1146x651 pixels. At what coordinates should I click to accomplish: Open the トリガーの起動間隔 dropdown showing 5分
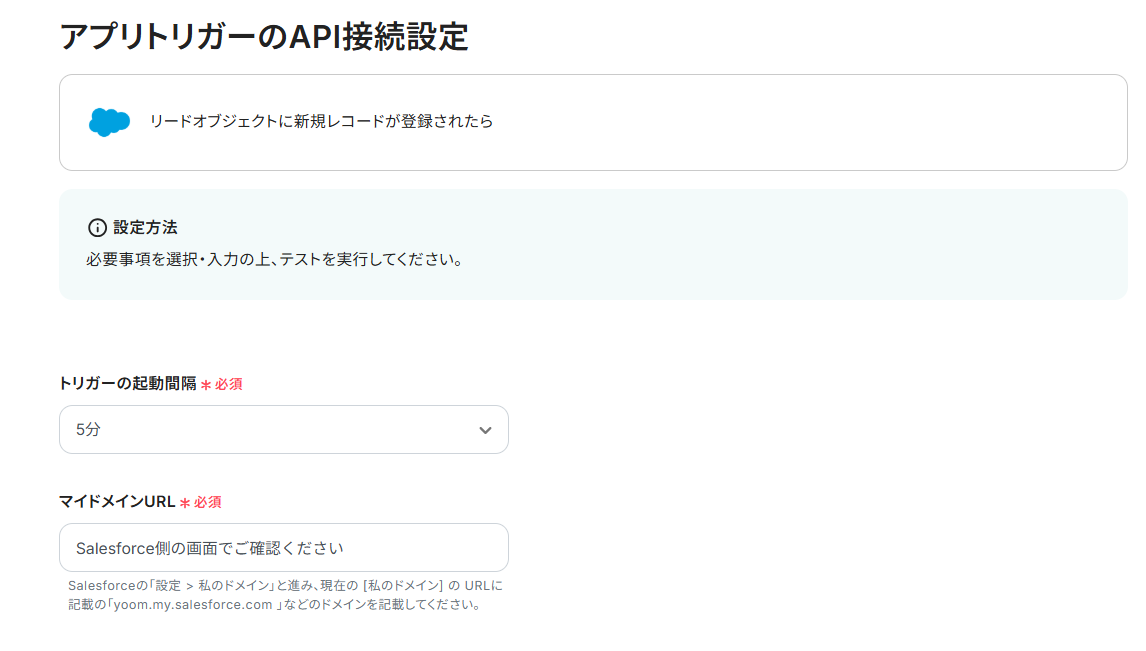[283, 430]
